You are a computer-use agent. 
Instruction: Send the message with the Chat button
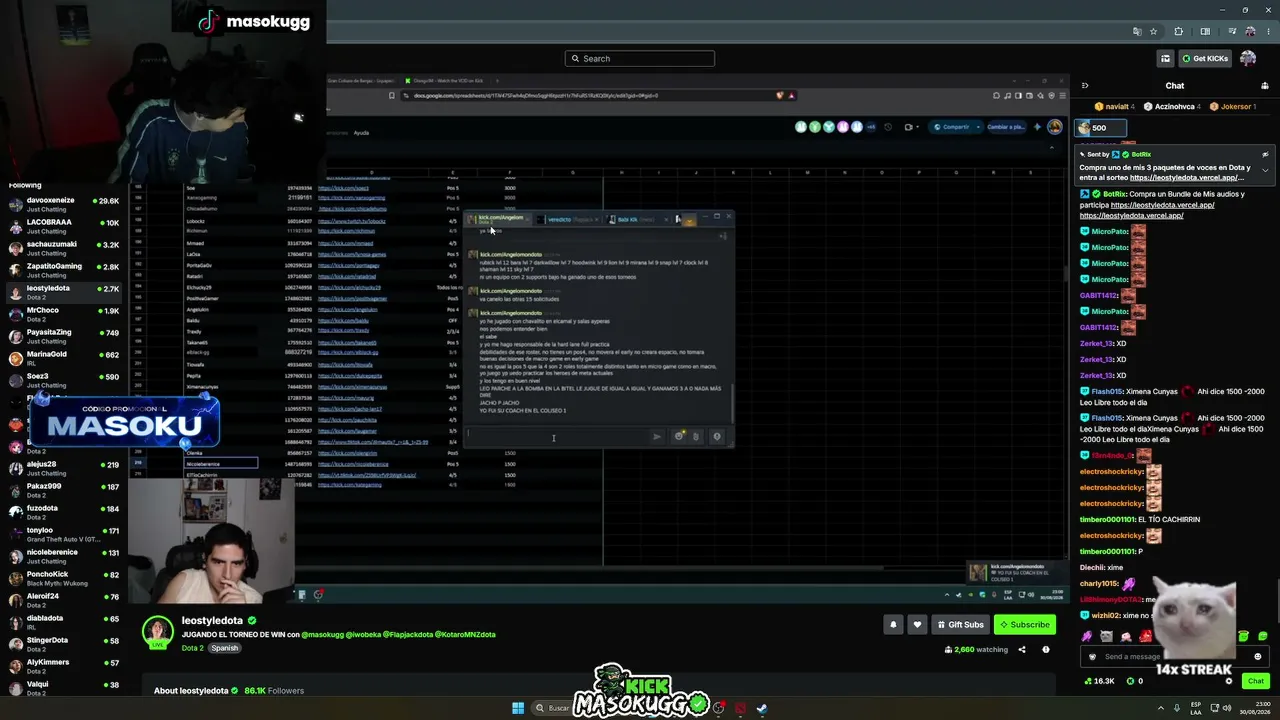(1256, 681)
